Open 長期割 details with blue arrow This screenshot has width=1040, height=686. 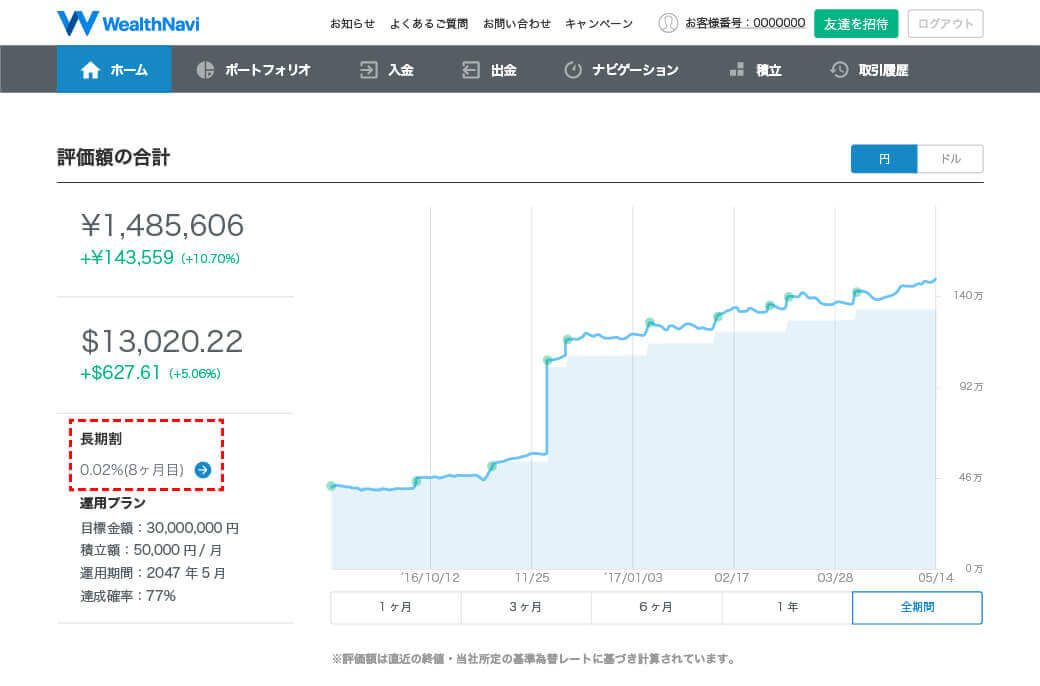[203, 469]
